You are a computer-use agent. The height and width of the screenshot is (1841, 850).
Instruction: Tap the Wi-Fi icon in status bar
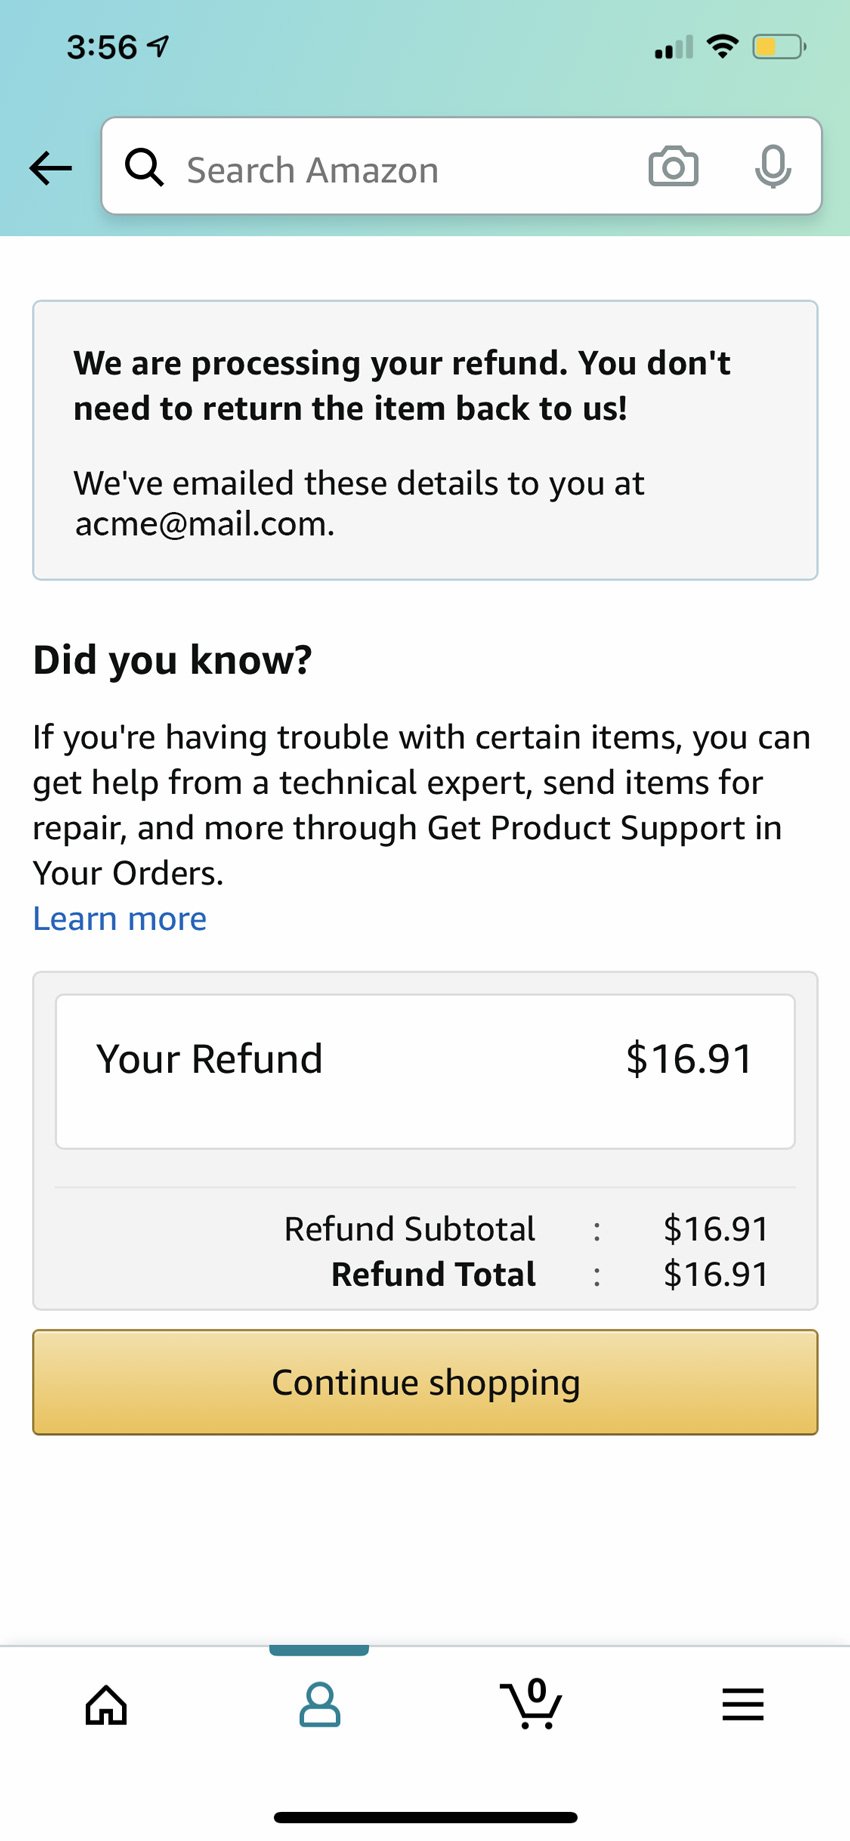(720, 44)
